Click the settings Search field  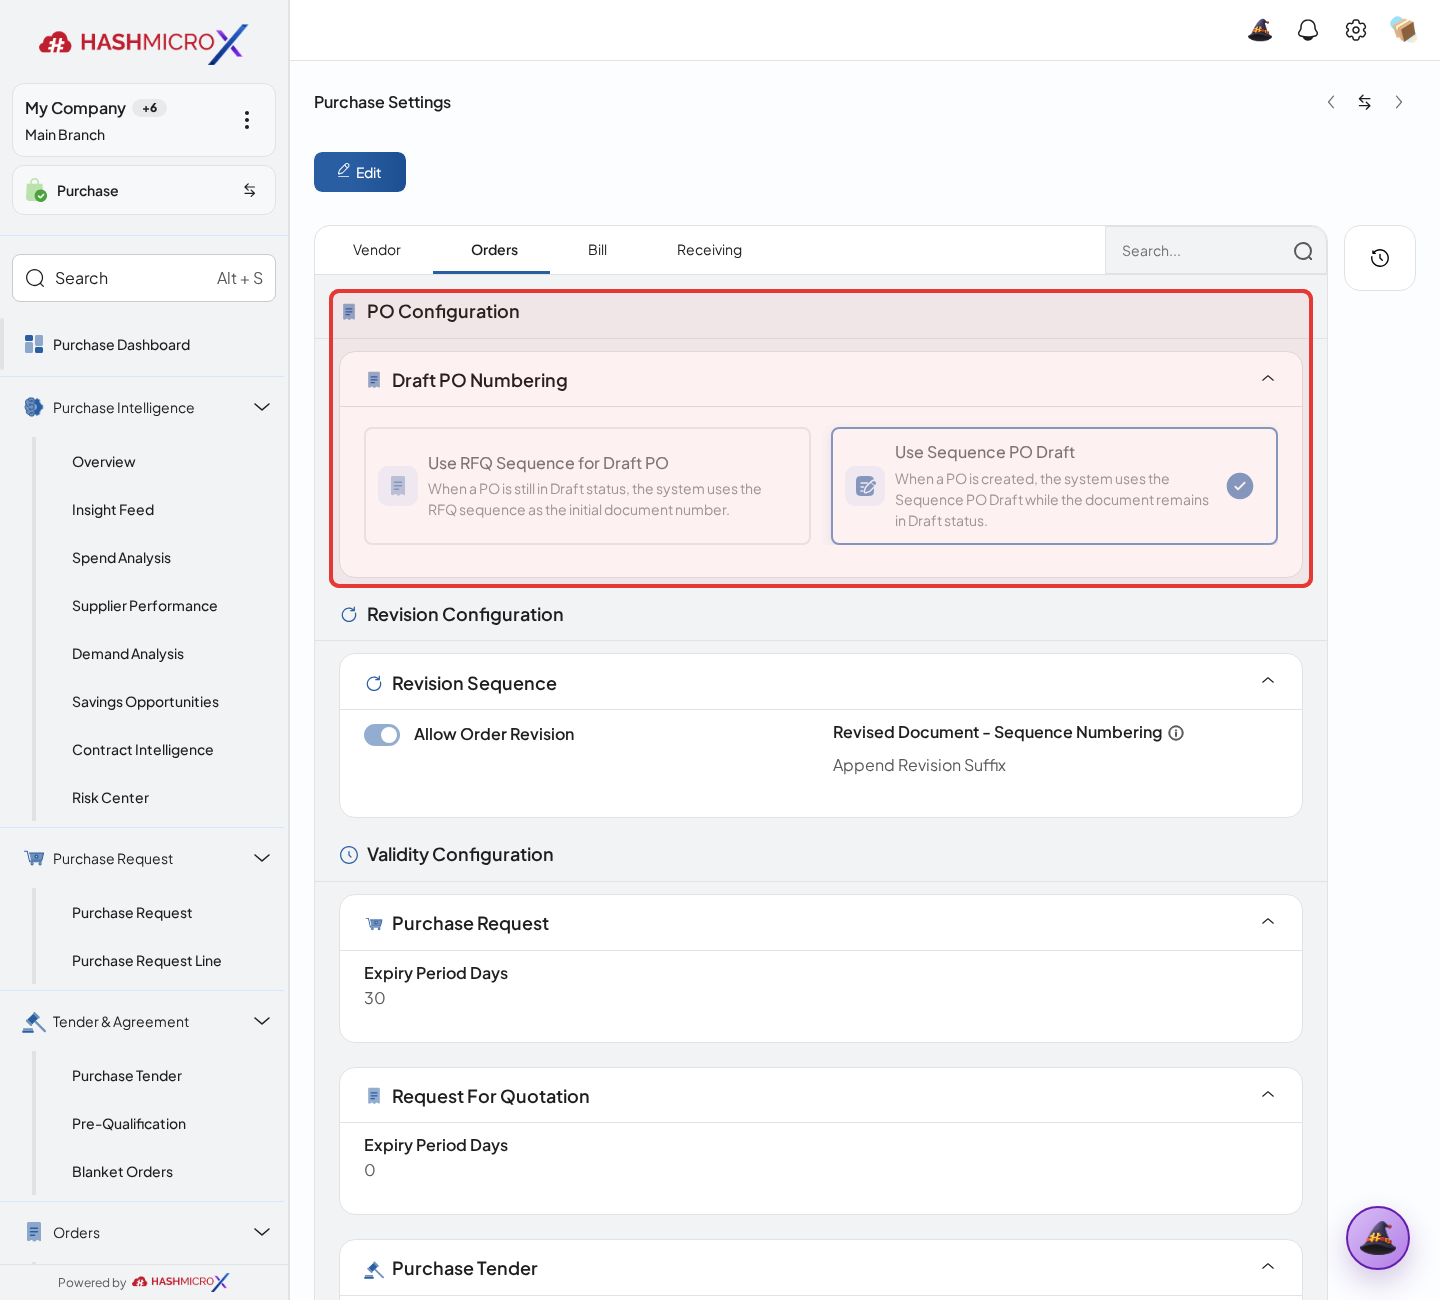point(1216,251)
